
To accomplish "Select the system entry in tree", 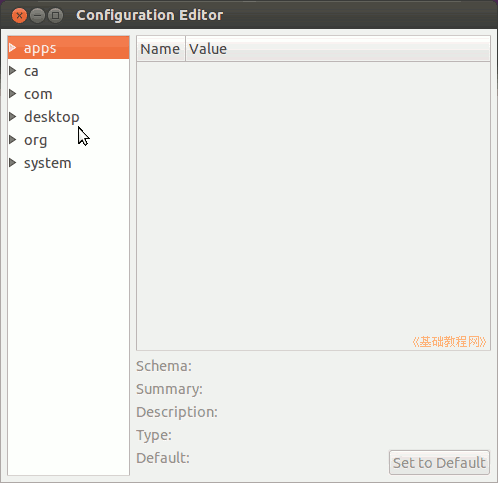I will click(68, 163).
